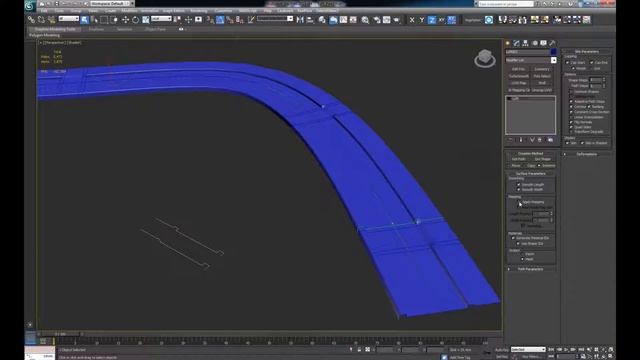Click the ViewCube in the viewport
Viewport: 640px width, 360px height.
click(x=485, y=58)
